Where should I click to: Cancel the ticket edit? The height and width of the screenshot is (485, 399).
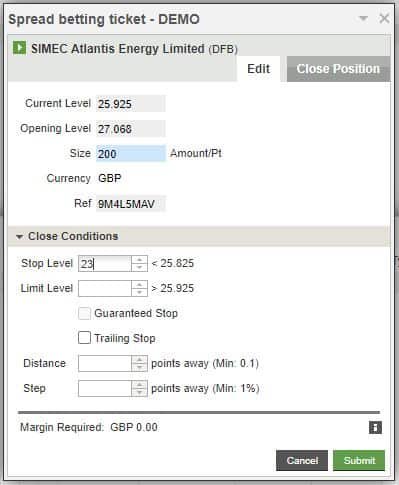pos(302,460)
